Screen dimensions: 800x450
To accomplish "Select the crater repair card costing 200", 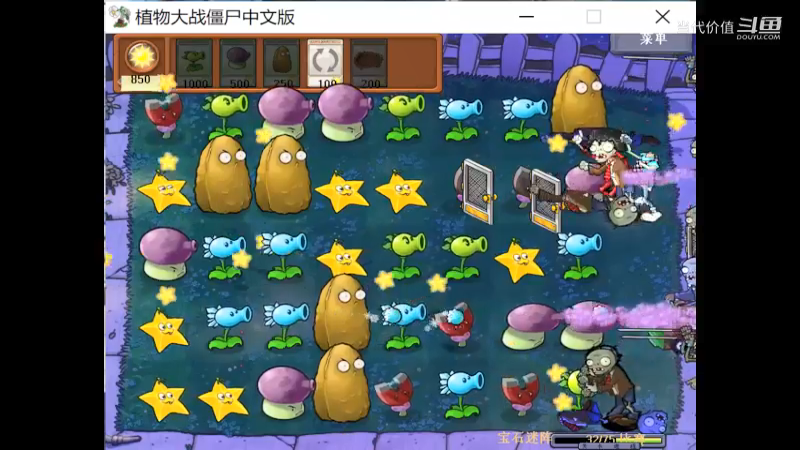I will [369, 63].
